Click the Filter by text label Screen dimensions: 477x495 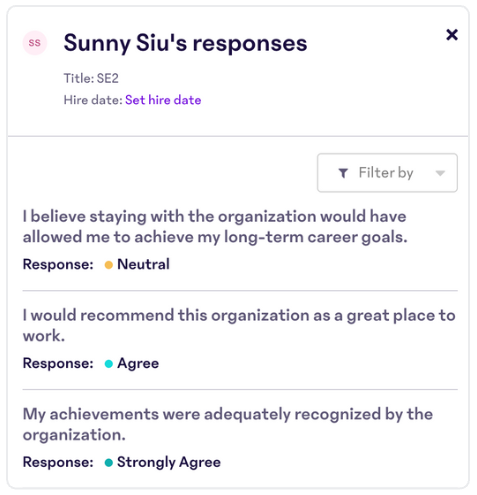click(x=386, y=173)
